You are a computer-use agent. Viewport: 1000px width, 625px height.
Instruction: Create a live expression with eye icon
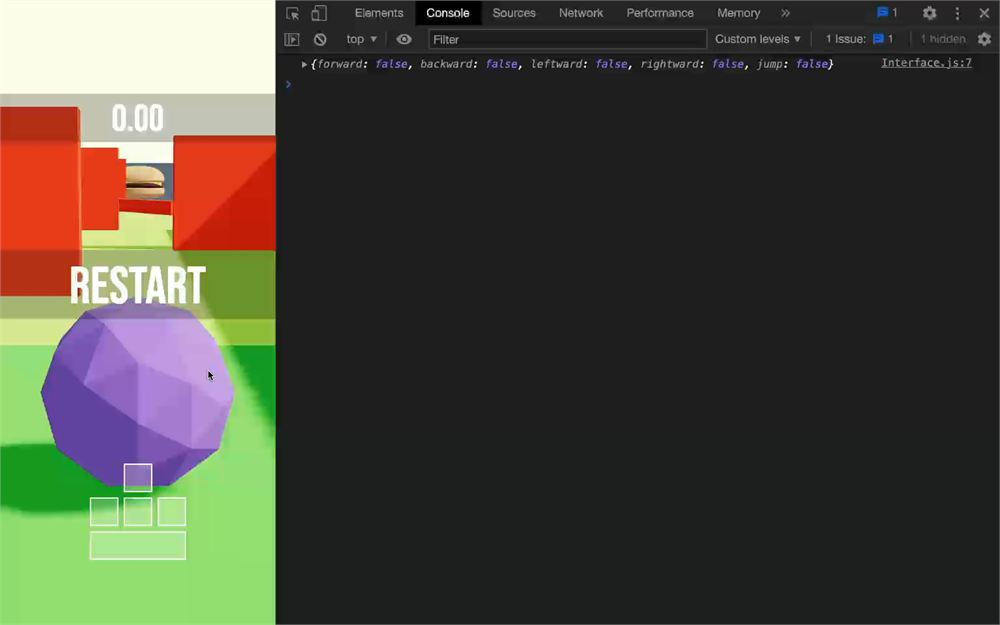point(404,40)
